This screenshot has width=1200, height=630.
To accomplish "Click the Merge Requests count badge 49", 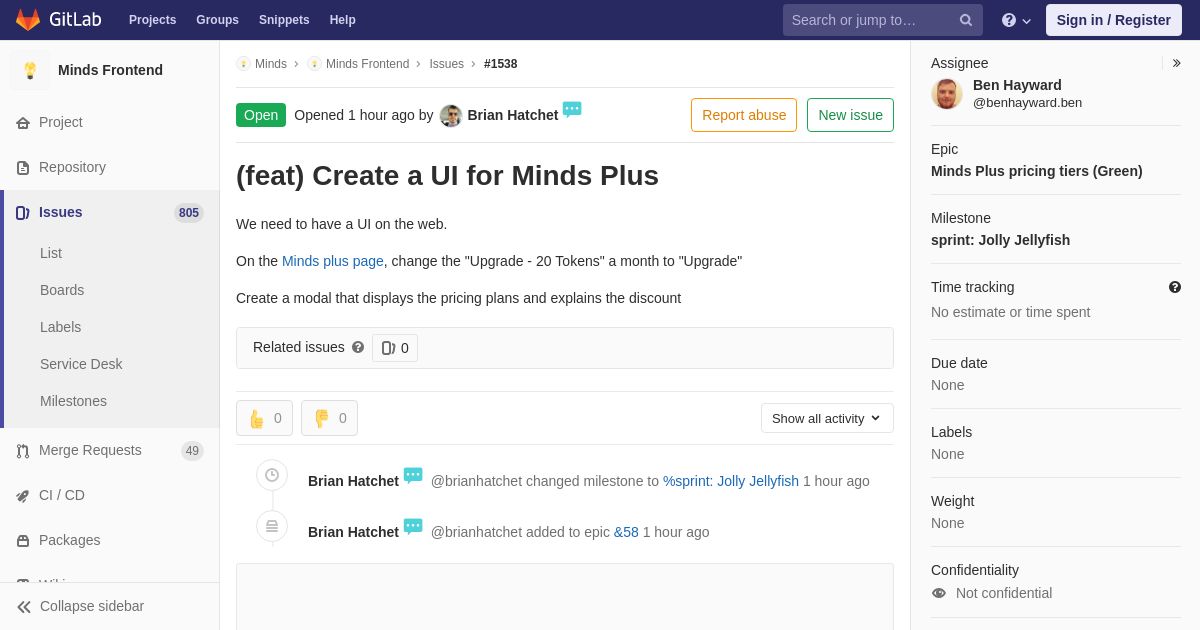I will click(192, 451).
